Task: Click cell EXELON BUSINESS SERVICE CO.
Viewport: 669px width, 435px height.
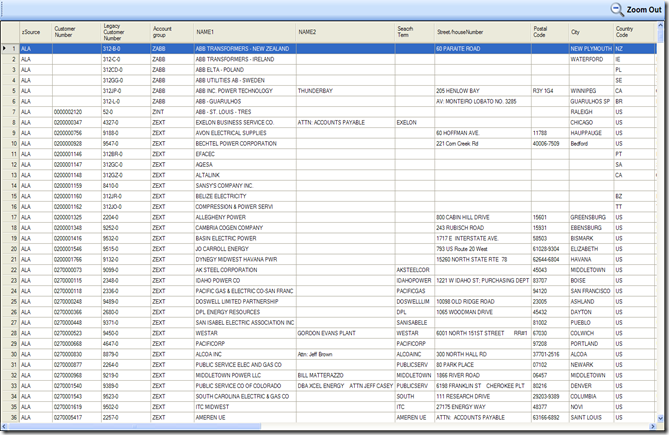Action: pos(245,122)
